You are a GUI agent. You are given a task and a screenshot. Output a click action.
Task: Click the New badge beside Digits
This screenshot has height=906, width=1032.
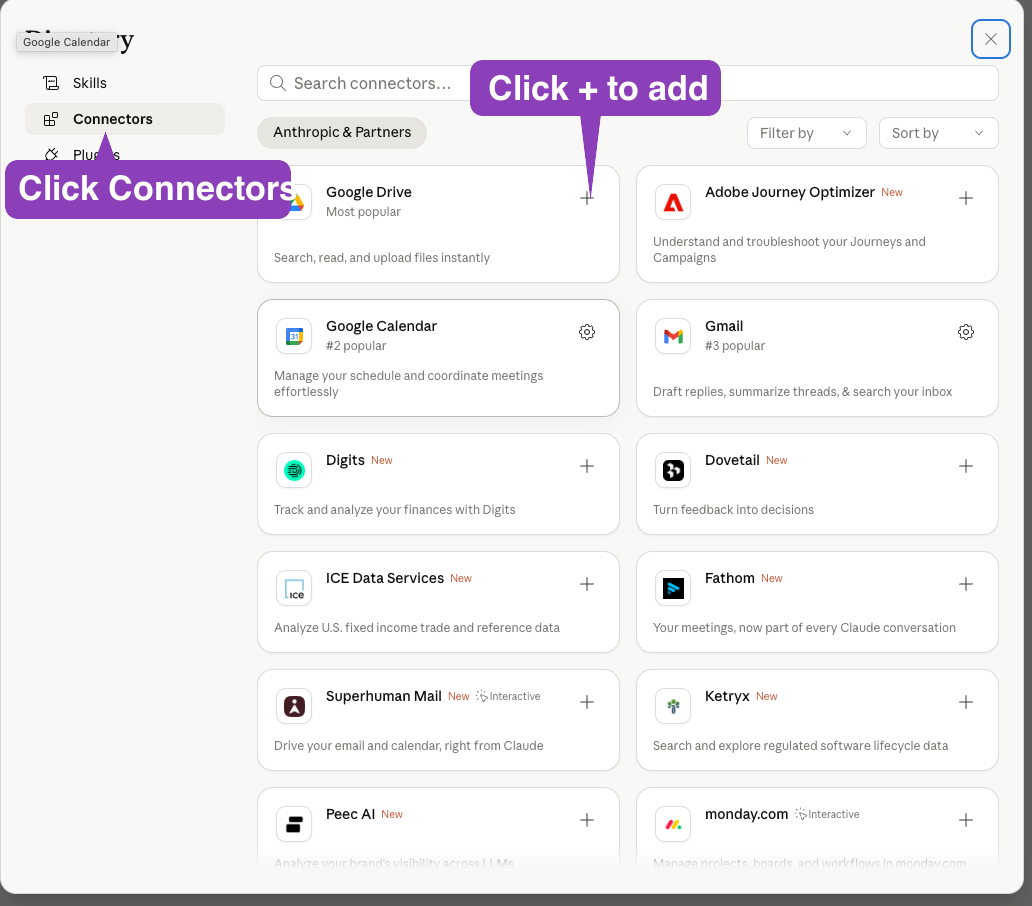[382, 461]
